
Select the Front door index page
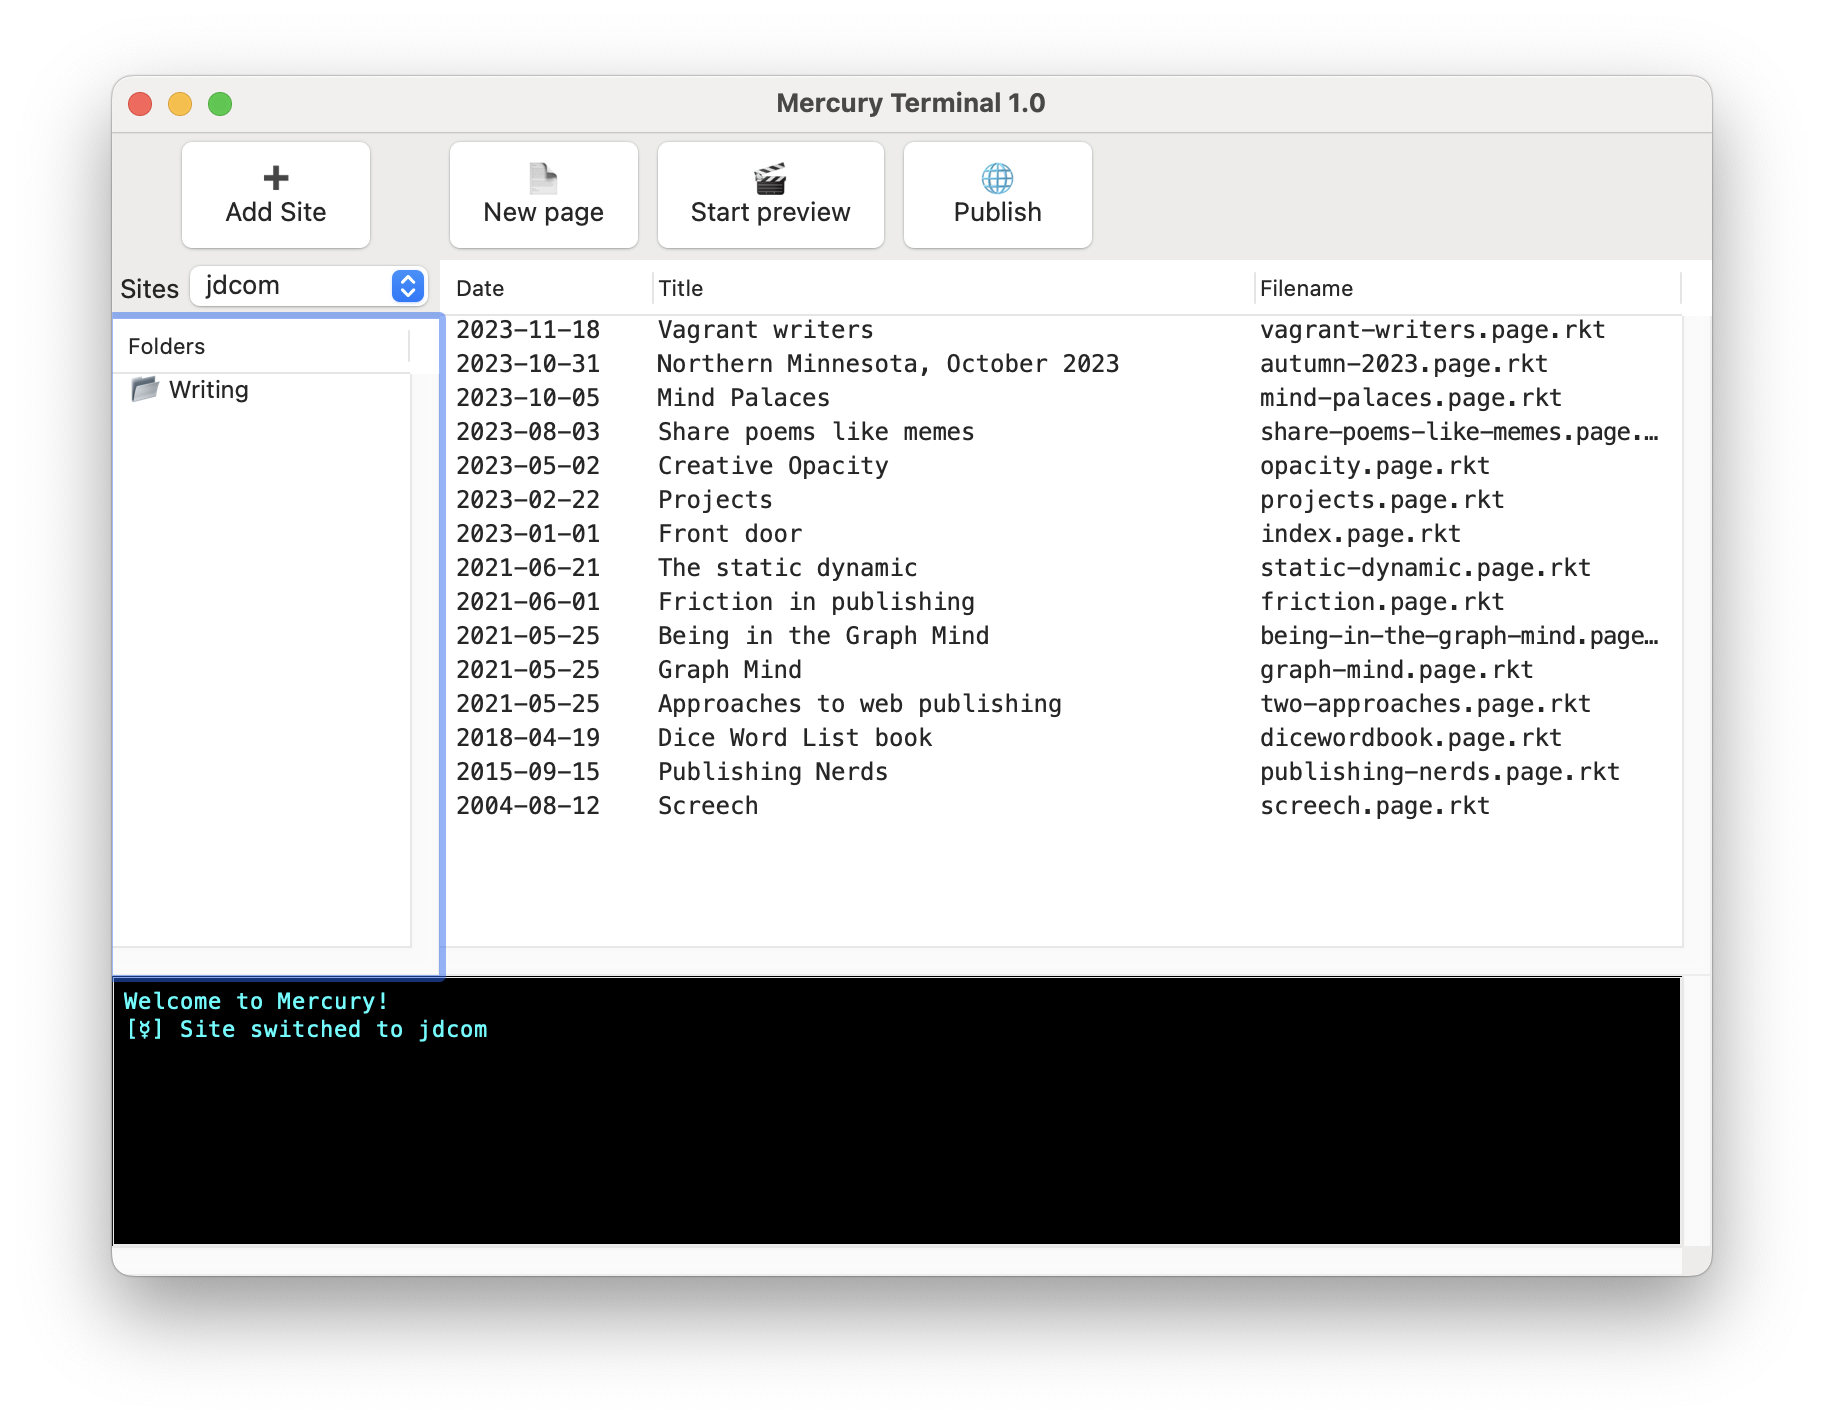[x=729, y=534]
